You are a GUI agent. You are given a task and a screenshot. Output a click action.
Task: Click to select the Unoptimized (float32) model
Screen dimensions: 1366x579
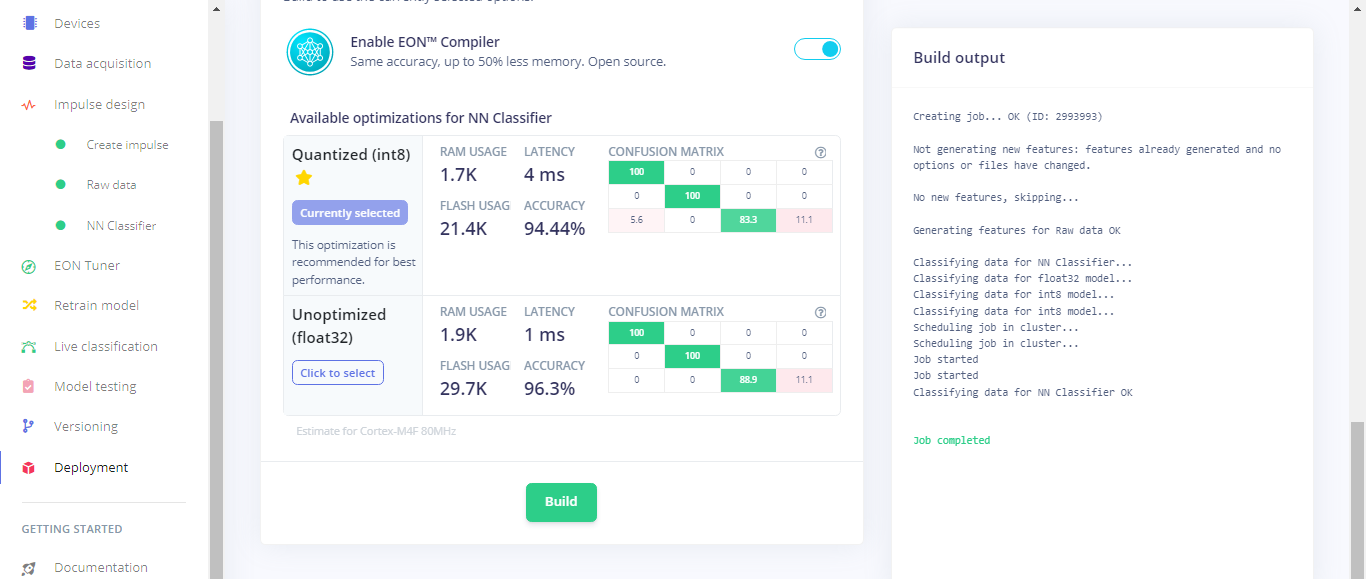pos(338,373)
